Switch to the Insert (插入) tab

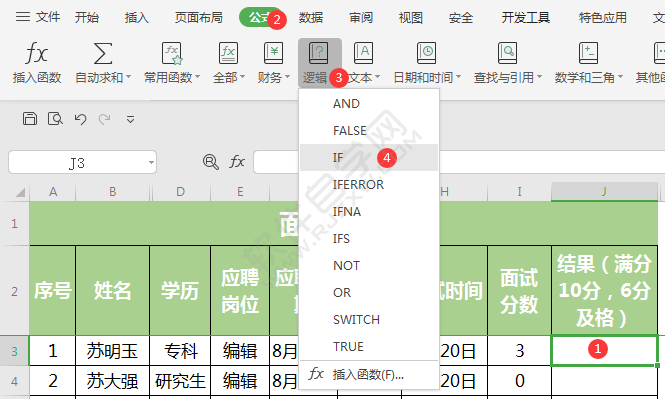[137, 18]
